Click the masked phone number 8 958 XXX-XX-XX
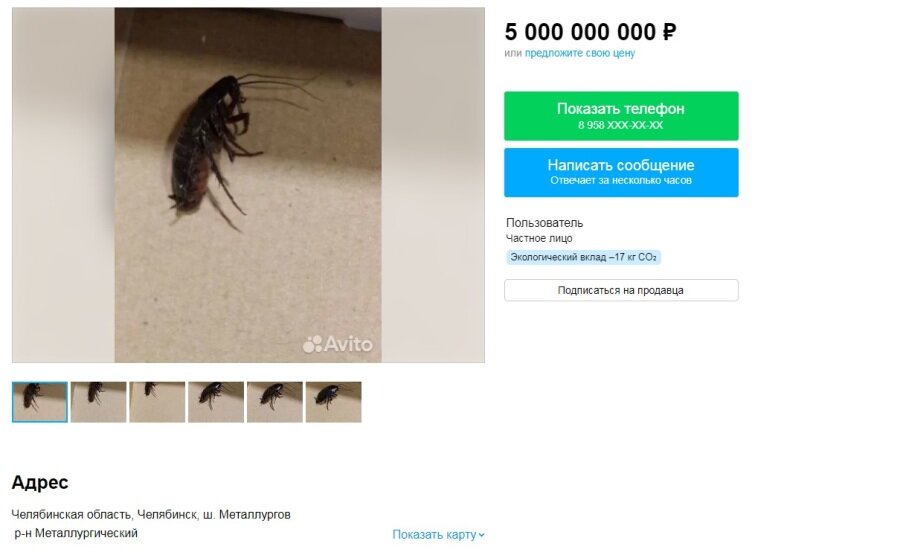 coord(620,125)
